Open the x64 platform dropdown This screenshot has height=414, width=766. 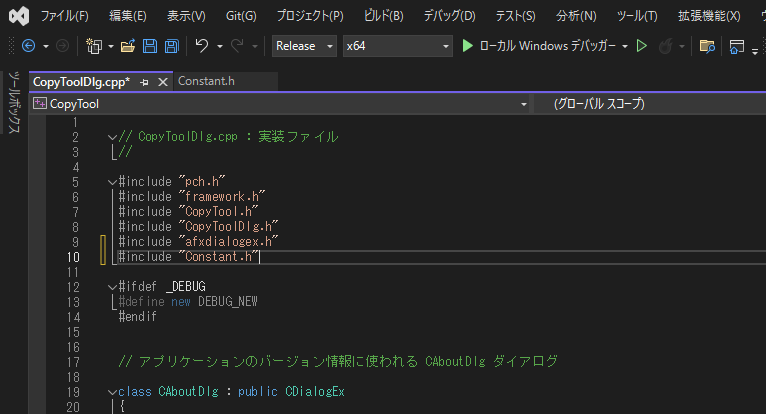click(396, 46)
